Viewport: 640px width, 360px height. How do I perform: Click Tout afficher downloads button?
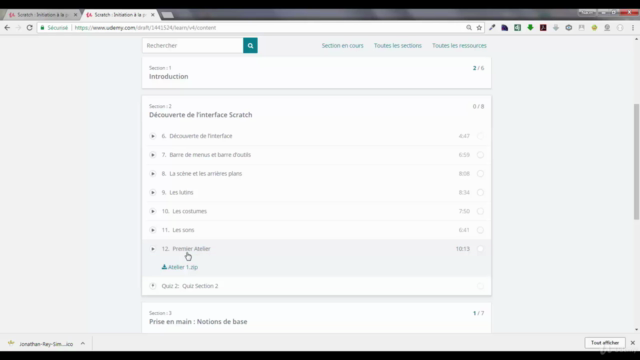[x=604, y=343]
